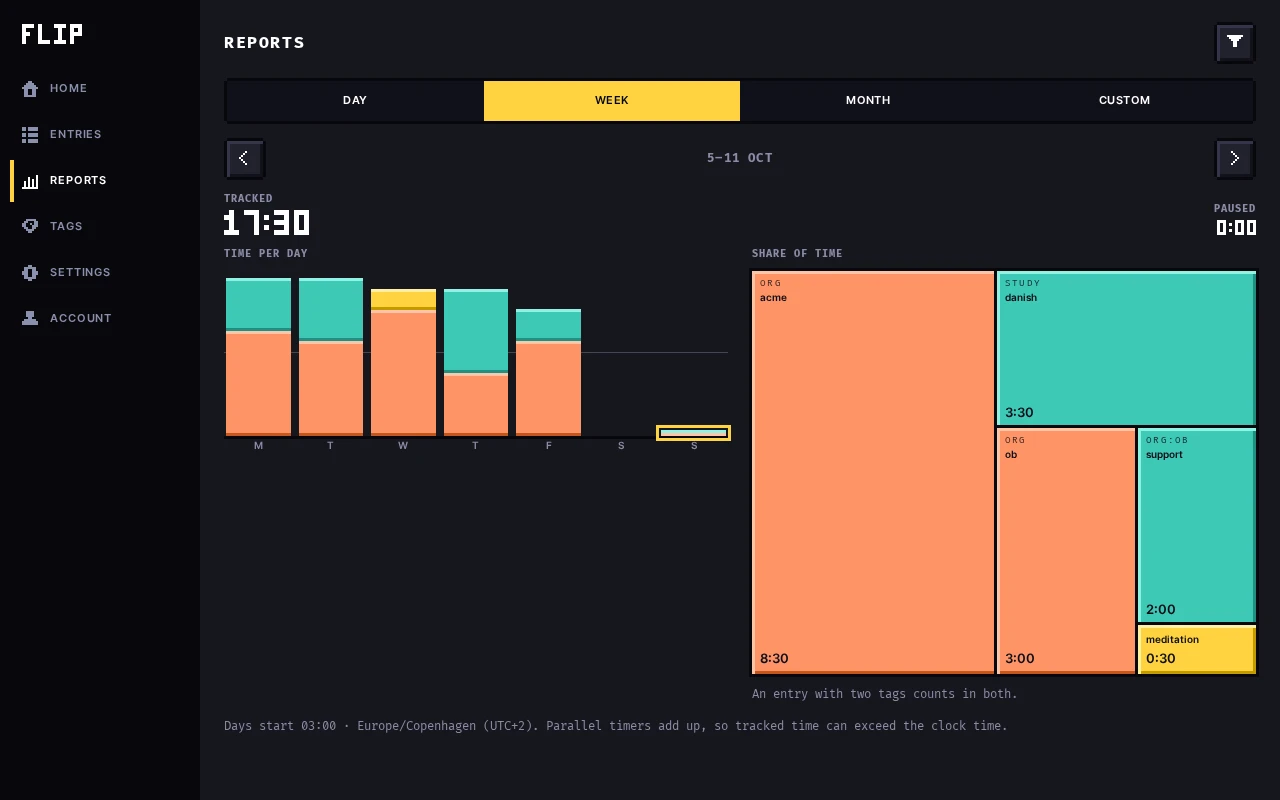The image size is (1280, 800).
Task: Click Friday's orange bar segment
Action: point(548,389)
